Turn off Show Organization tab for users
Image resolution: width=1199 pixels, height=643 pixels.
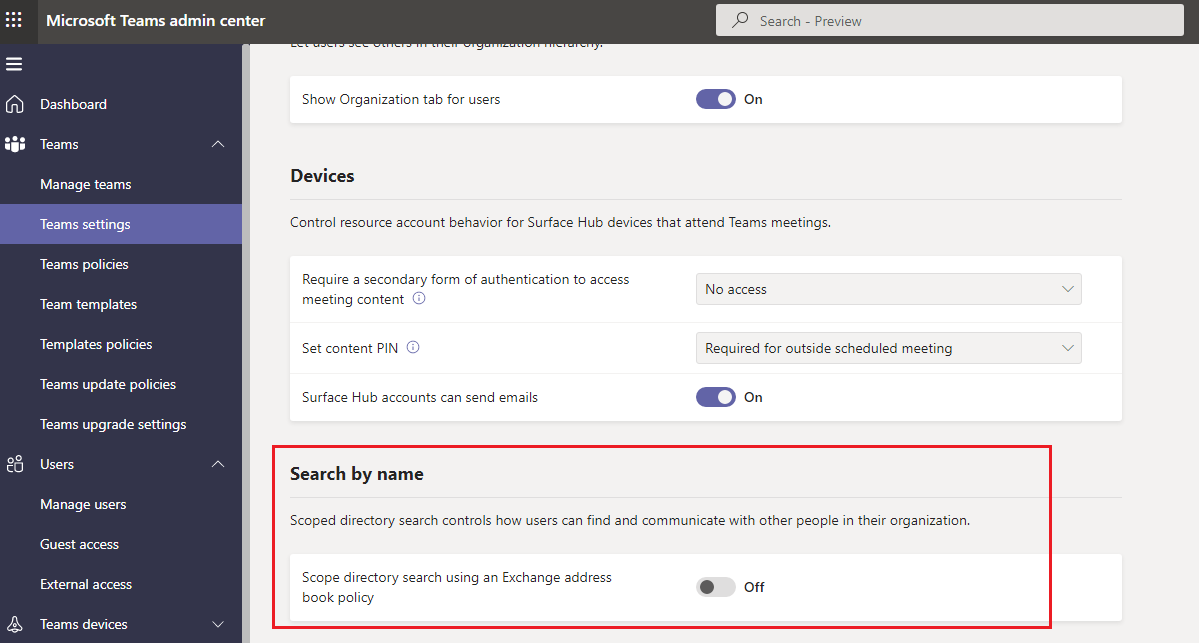click(715, 99)
